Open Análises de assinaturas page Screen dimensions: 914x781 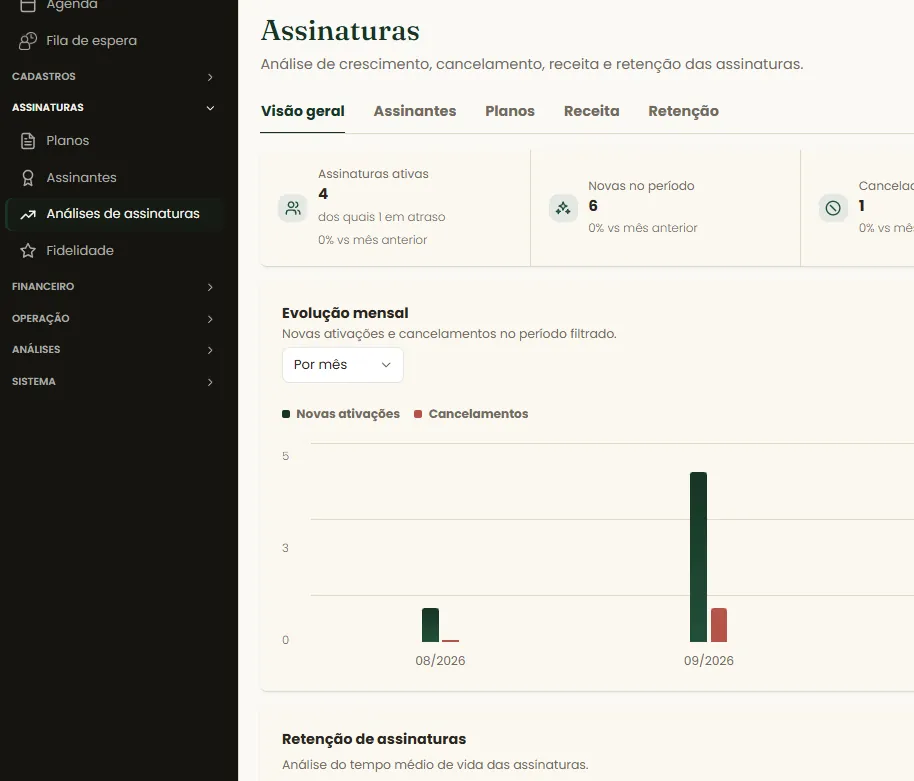click(114, 214)
